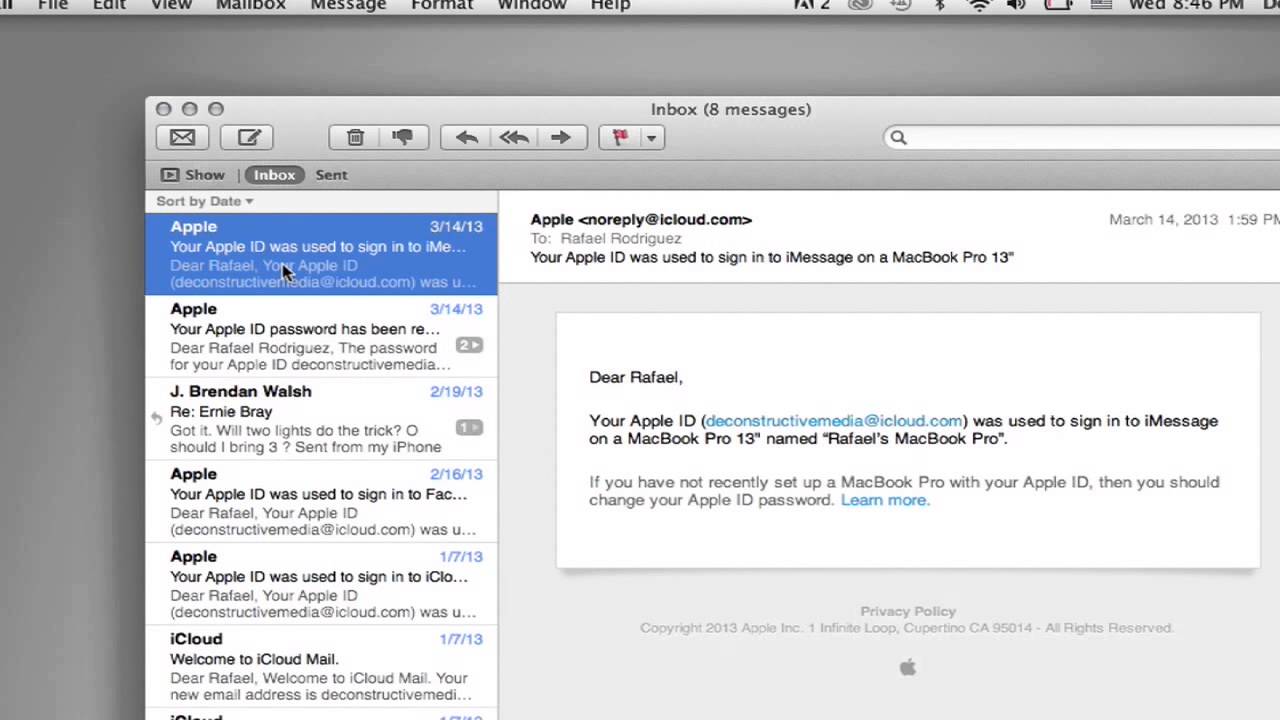Open the Sort by Date dropdown
Screen dimensions: 1280x720
tap(205, 201)
